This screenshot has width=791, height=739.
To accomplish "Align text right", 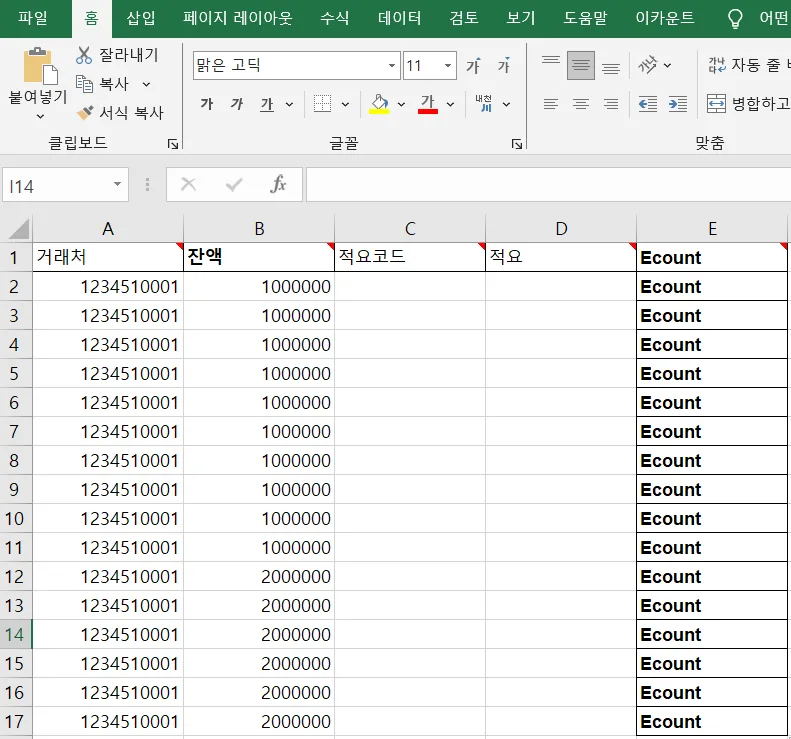I will (611, 104).
